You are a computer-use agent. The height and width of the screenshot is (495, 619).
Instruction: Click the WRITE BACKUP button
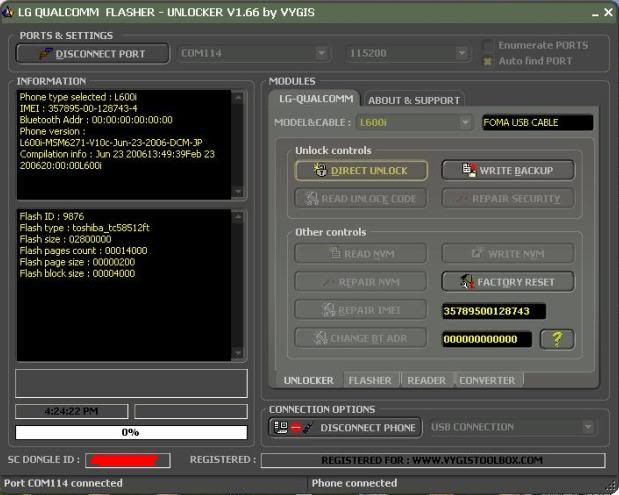tap(508, 170)
